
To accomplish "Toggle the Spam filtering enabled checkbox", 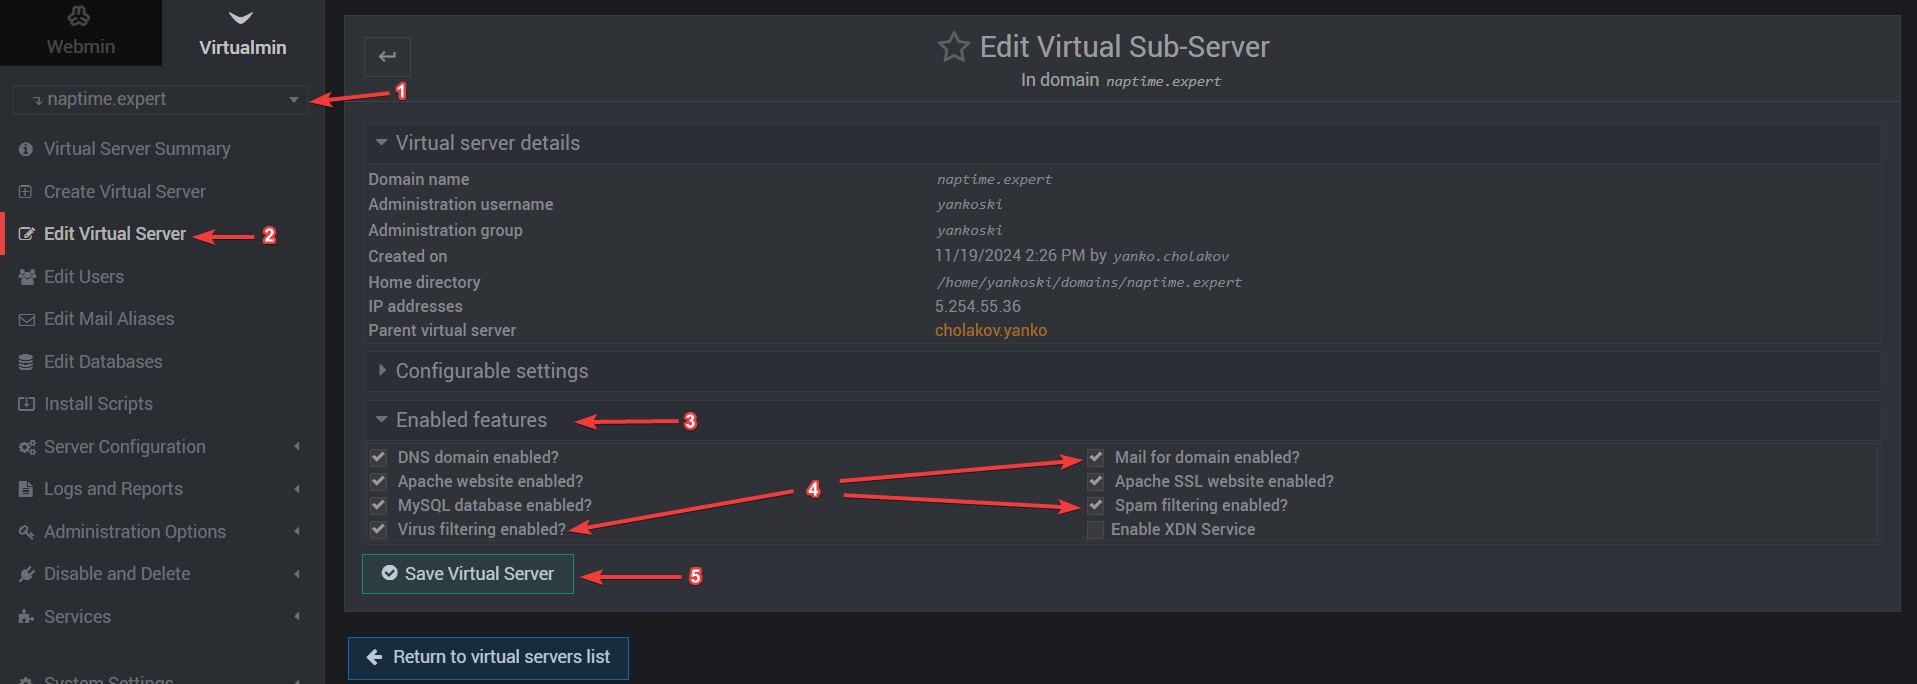I will (x=1095, y=505).
